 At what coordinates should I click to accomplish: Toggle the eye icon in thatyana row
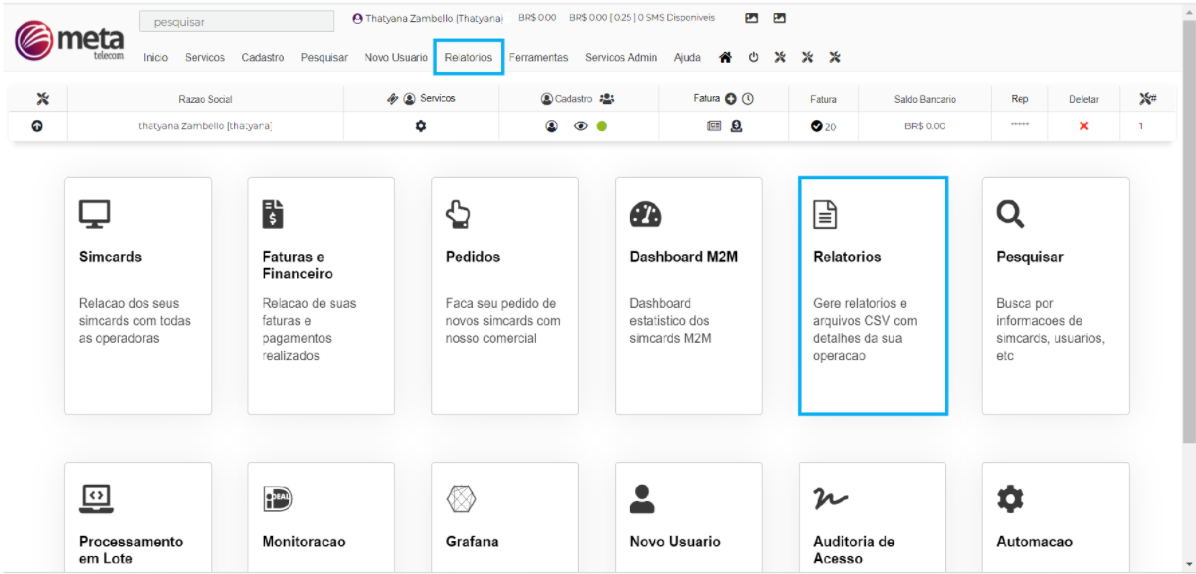pyautogui.click(x=580, y=127)
